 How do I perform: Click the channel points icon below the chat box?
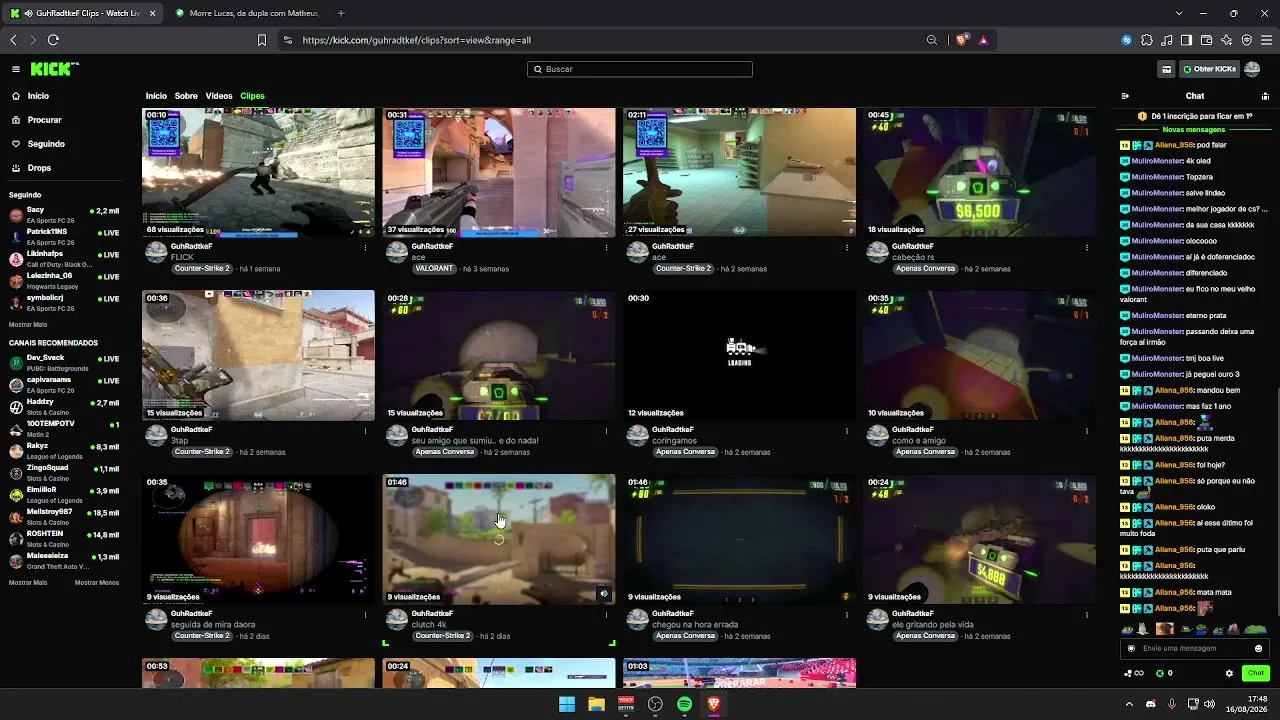click(x=1133, y=673)
